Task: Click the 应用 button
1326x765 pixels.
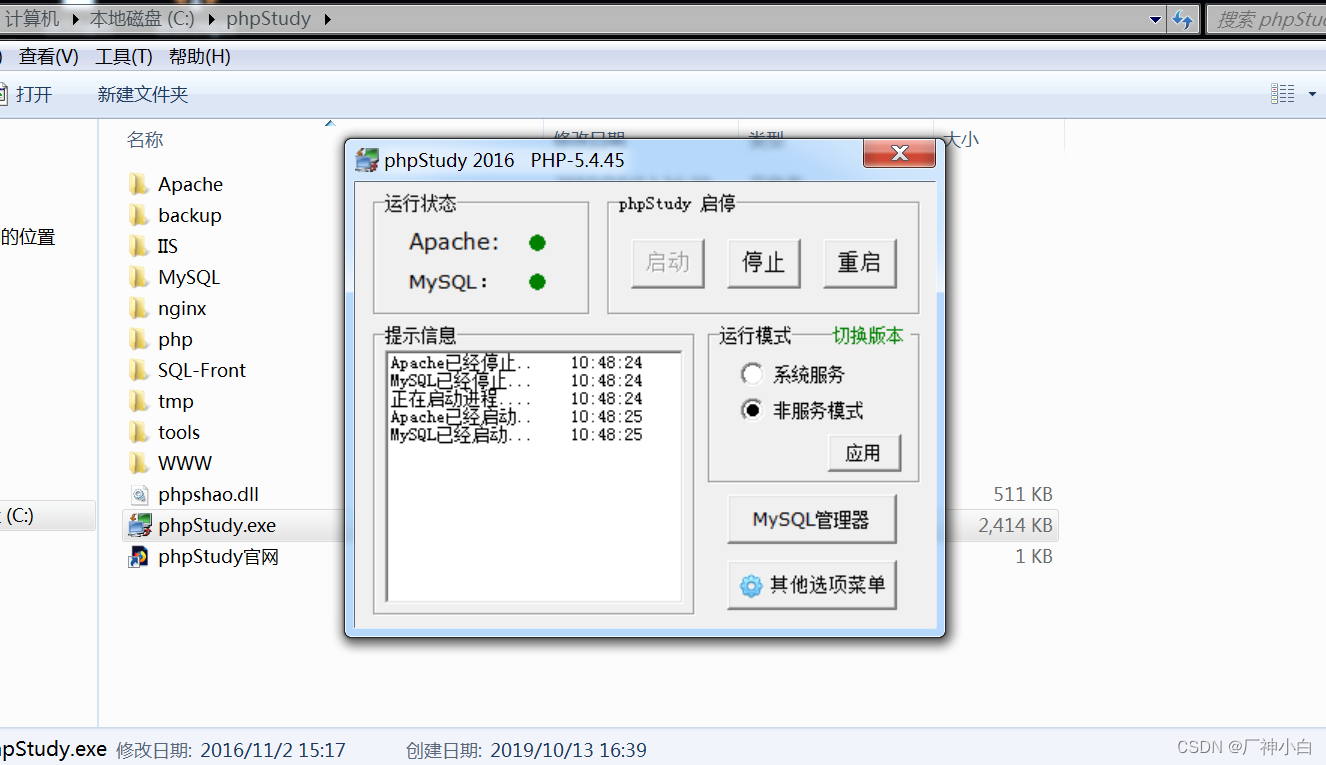Action: click(x=864, y=453)
